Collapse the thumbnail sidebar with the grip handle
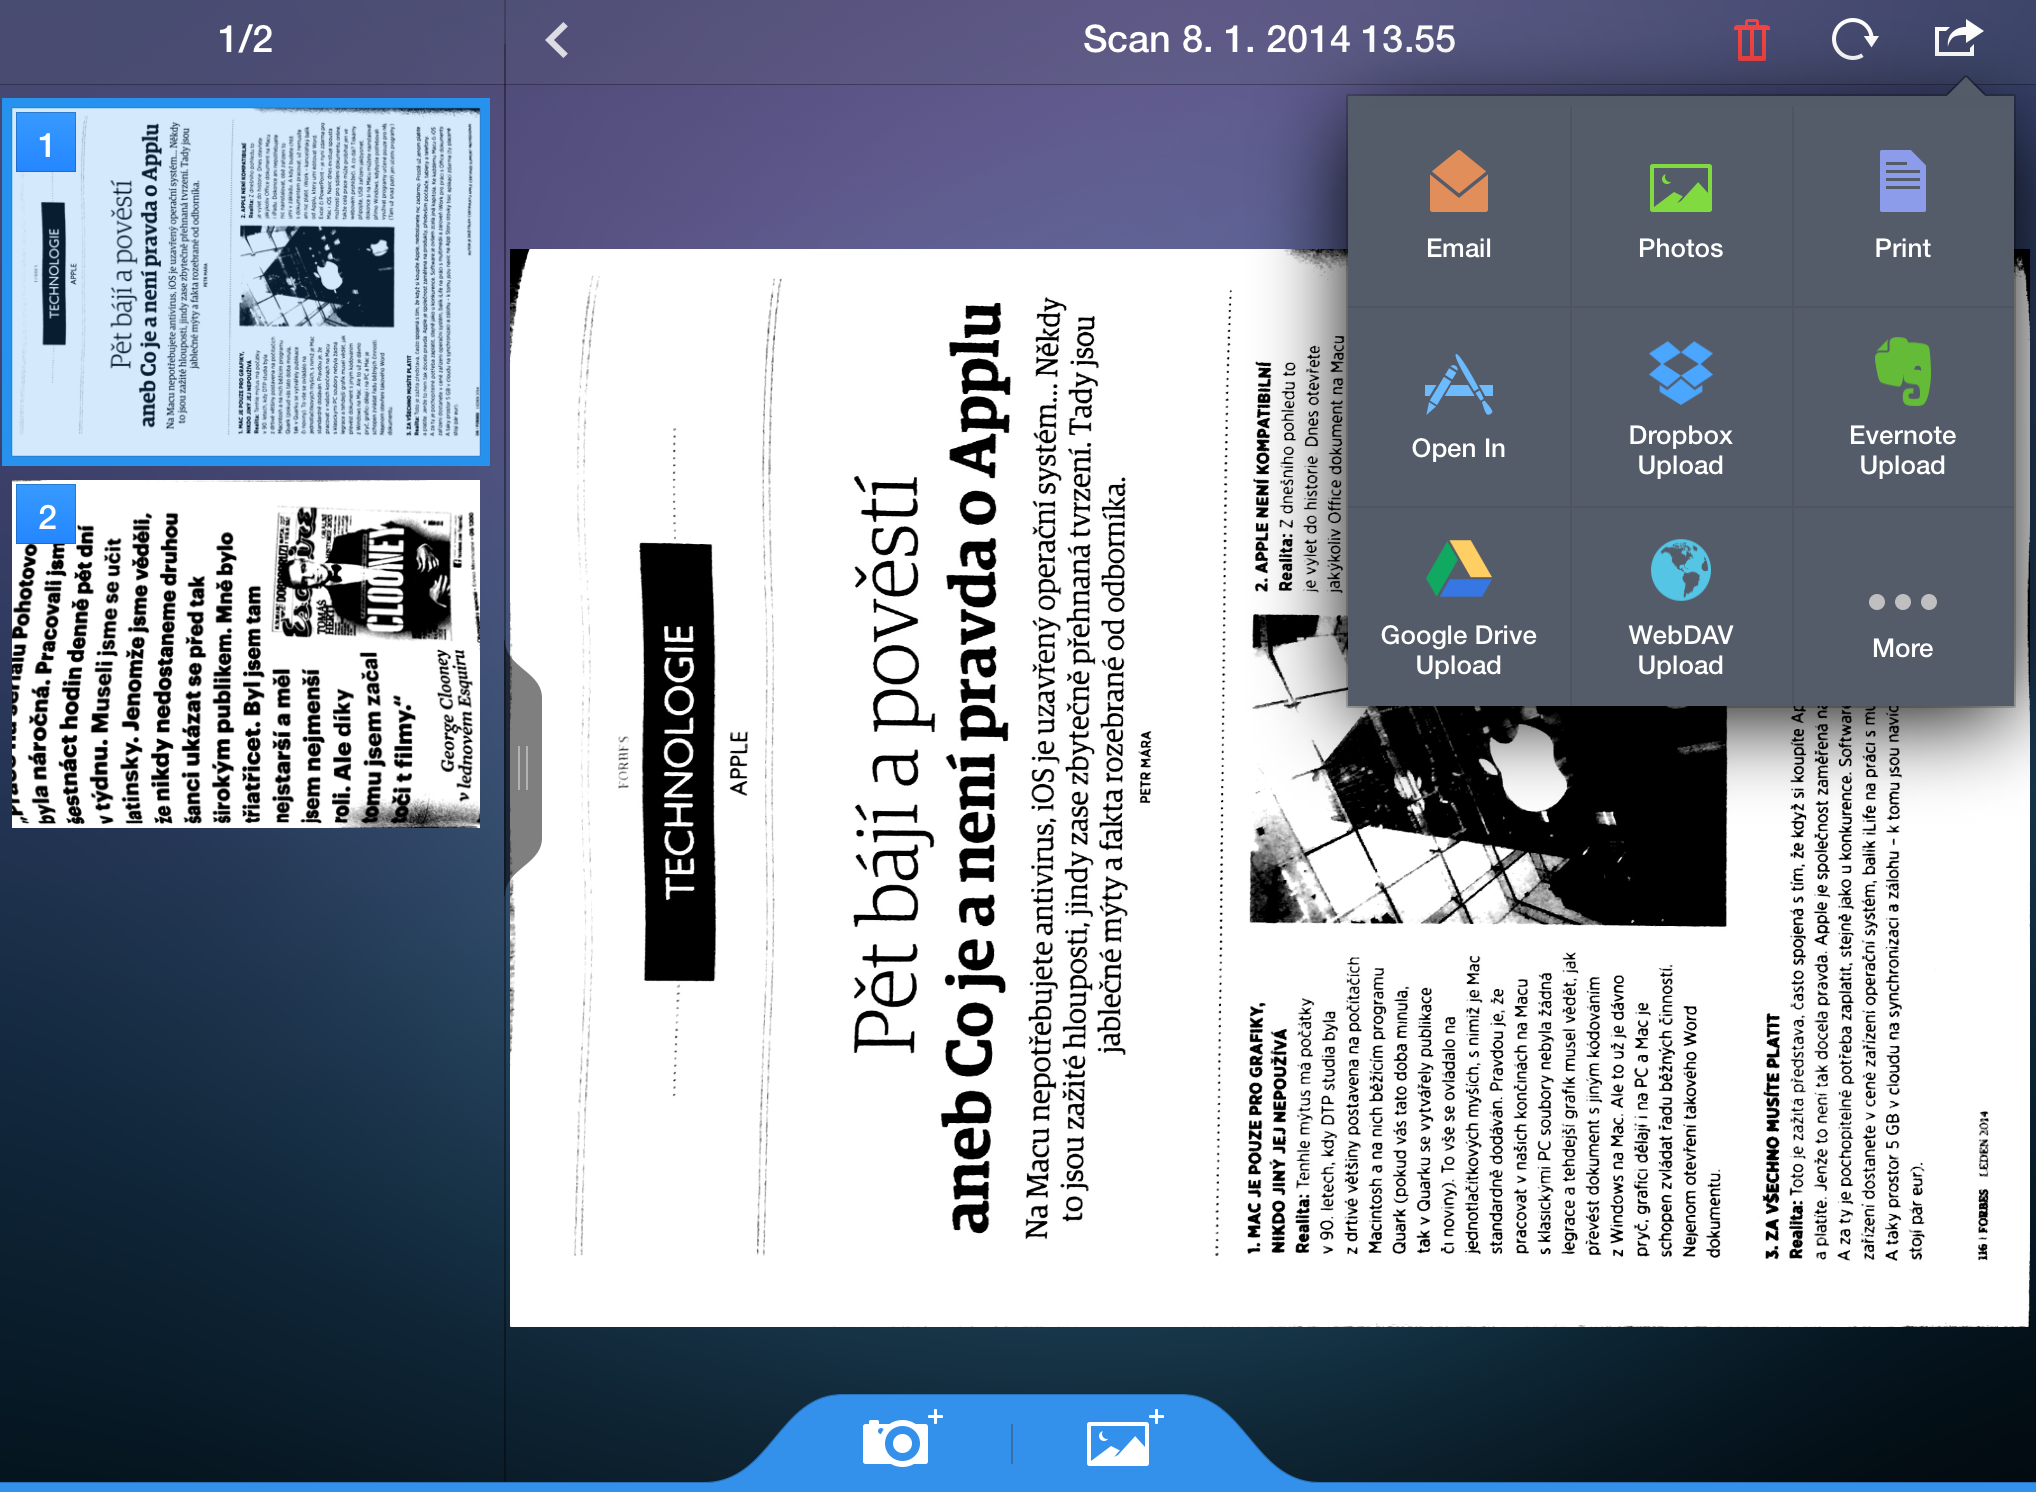The image size is (2036, 1492). tap(524, 767)
